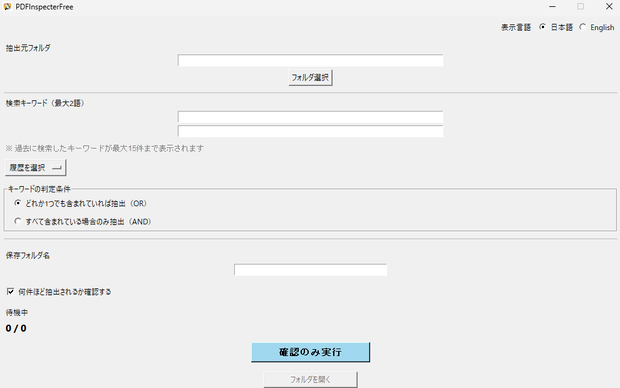Close the PDFInspecterFree window
Screen dimensions: 620x388
coord(609,7)
